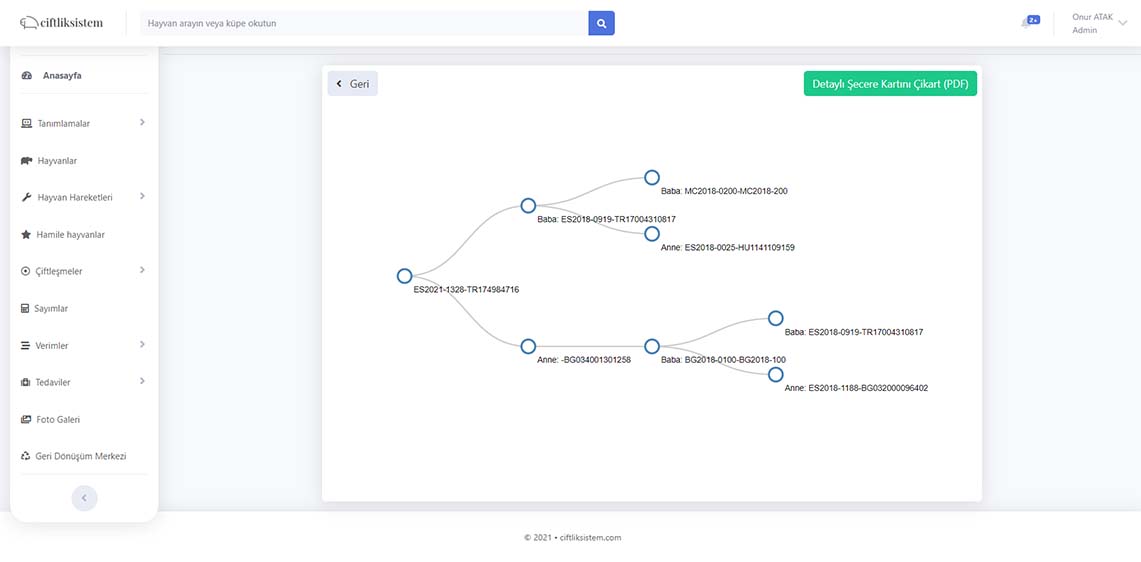Collapse sidebar with the round chevron button

[x=84, y=498]
